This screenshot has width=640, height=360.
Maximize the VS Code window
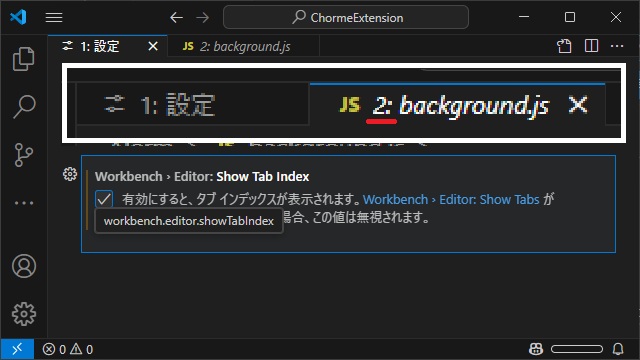pos(570,17)
